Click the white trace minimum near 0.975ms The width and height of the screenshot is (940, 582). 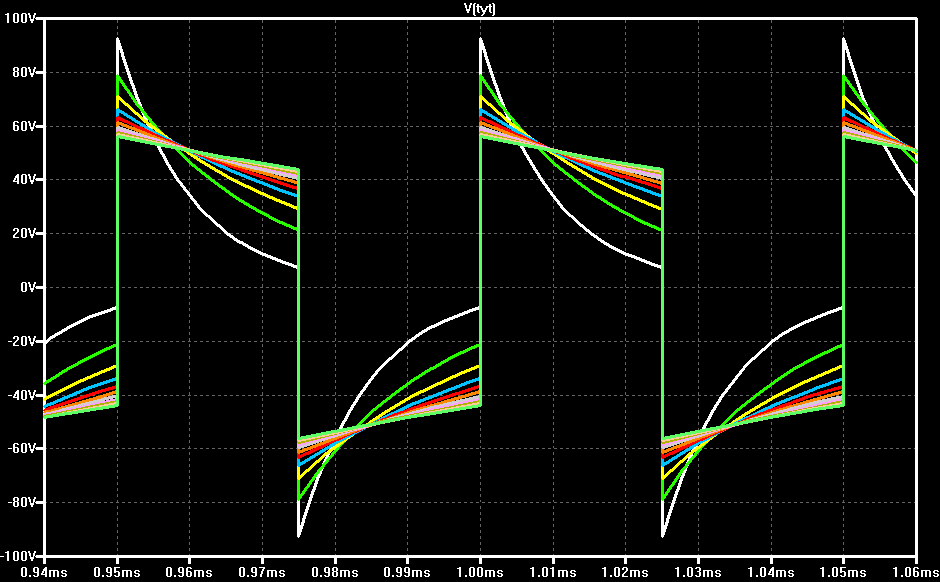[299, 536]
